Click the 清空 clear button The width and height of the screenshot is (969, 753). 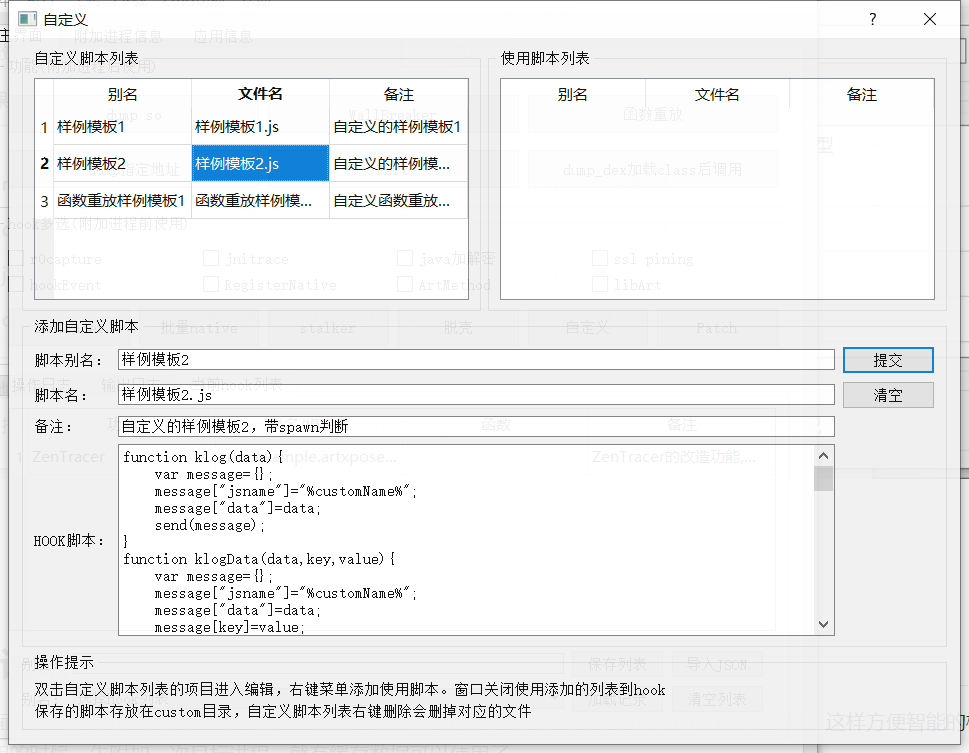(888, 395)
